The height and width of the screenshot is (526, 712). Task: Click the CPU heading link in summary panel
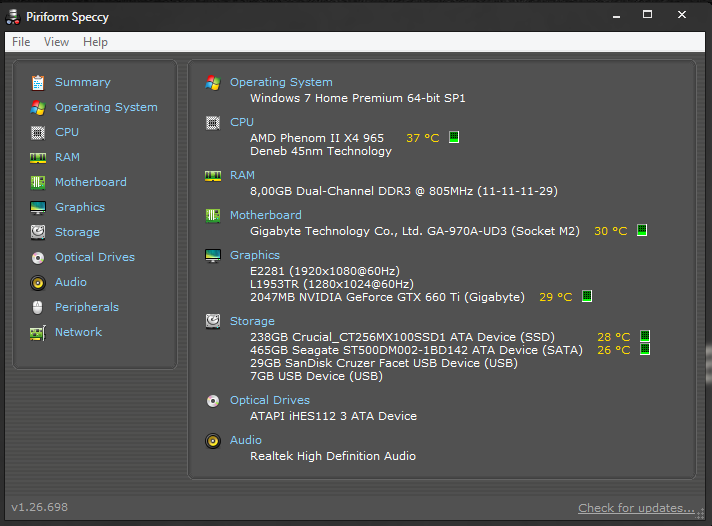[242, 122]
